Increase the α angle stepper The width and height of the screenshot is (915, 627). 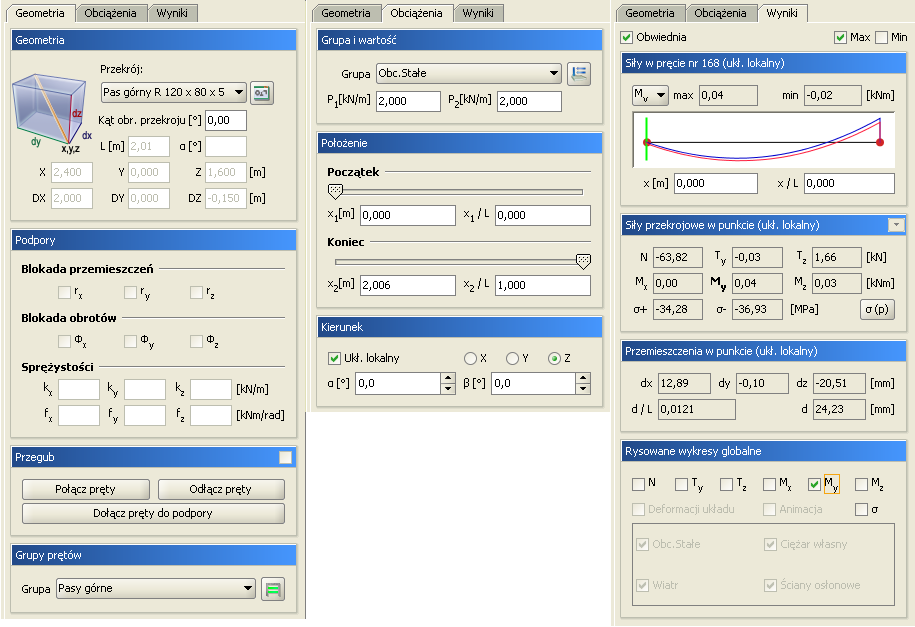(x=448, y=378)
